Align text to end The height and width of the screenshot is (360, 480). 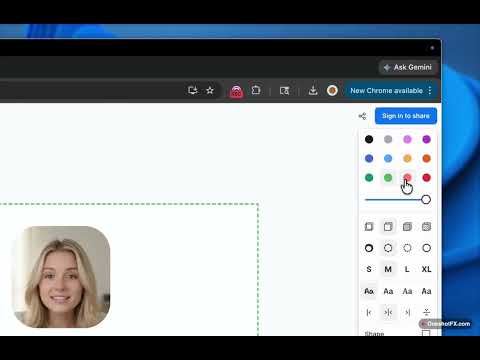407,312
